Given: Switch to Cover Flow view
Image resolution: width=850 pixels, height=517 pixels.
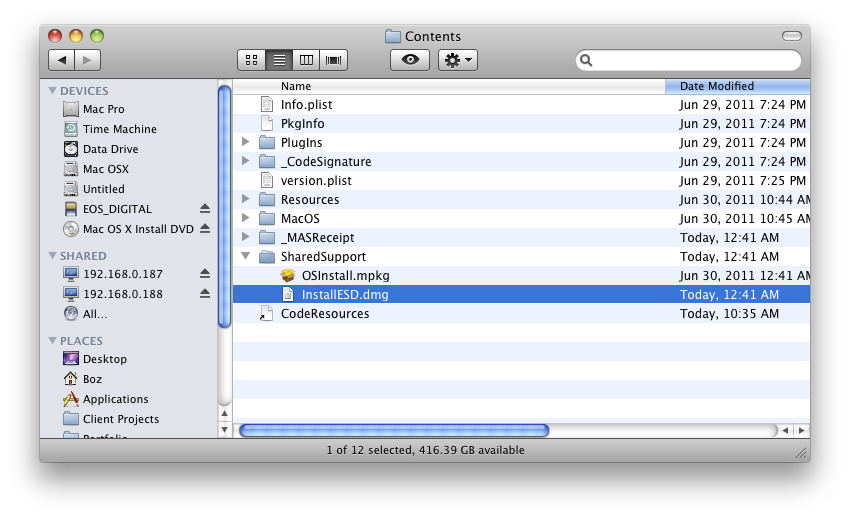Looking at the screenshot, I should coord(335,60).
